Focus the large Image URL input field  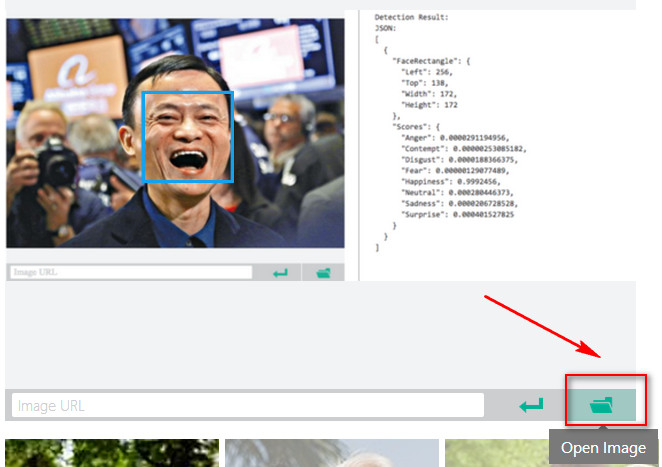click(x=248, y=405)
